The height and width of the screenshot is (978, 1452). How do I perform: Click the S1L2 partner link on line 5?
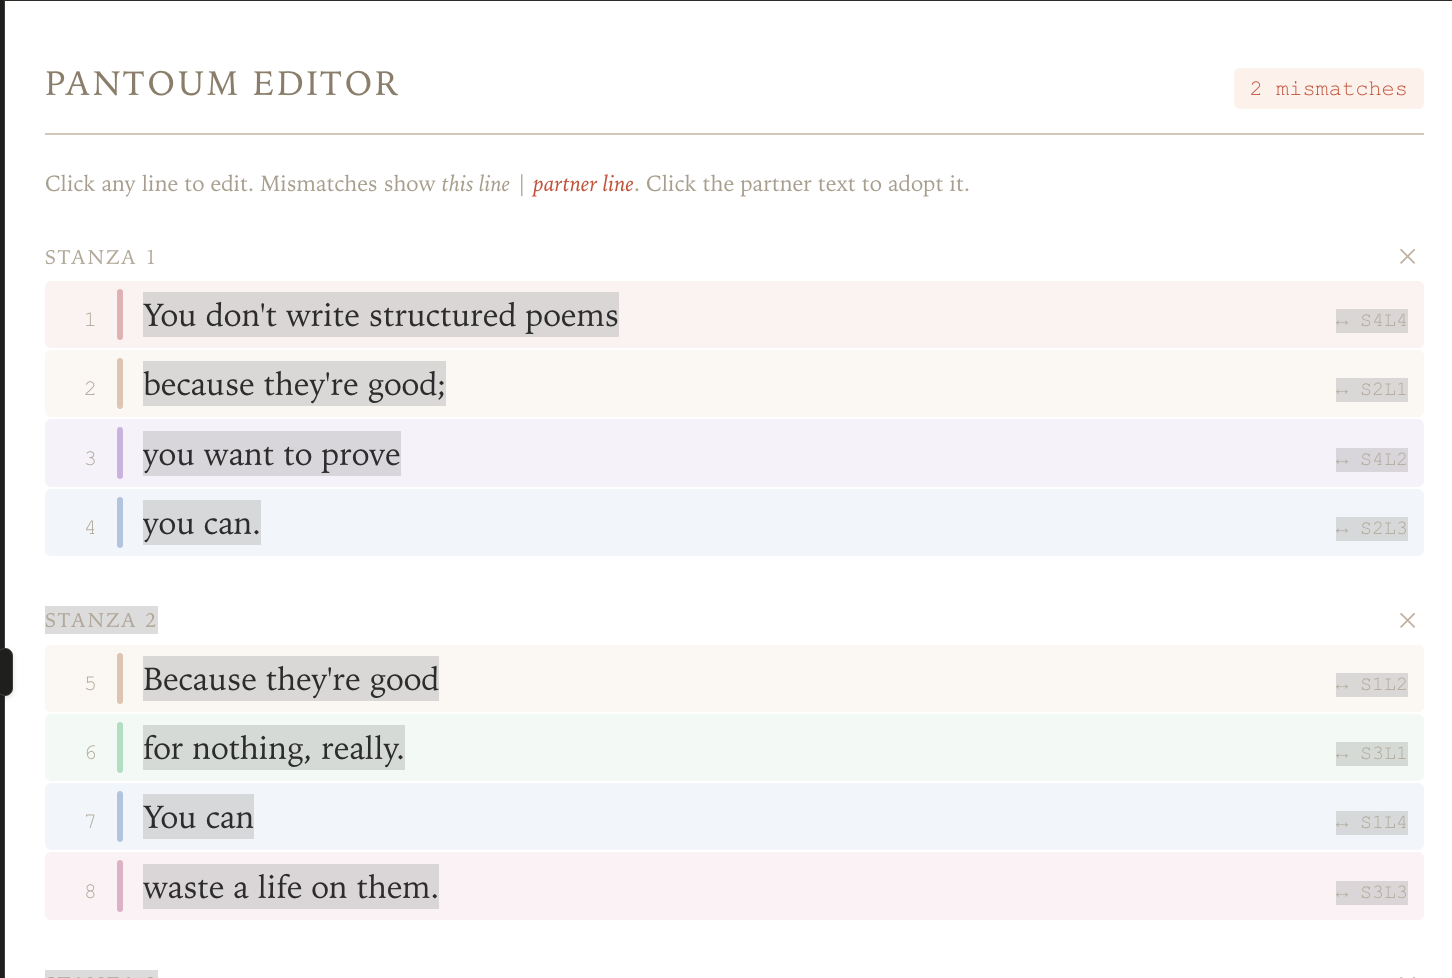pyautogui.click(x=1372, y=685)
